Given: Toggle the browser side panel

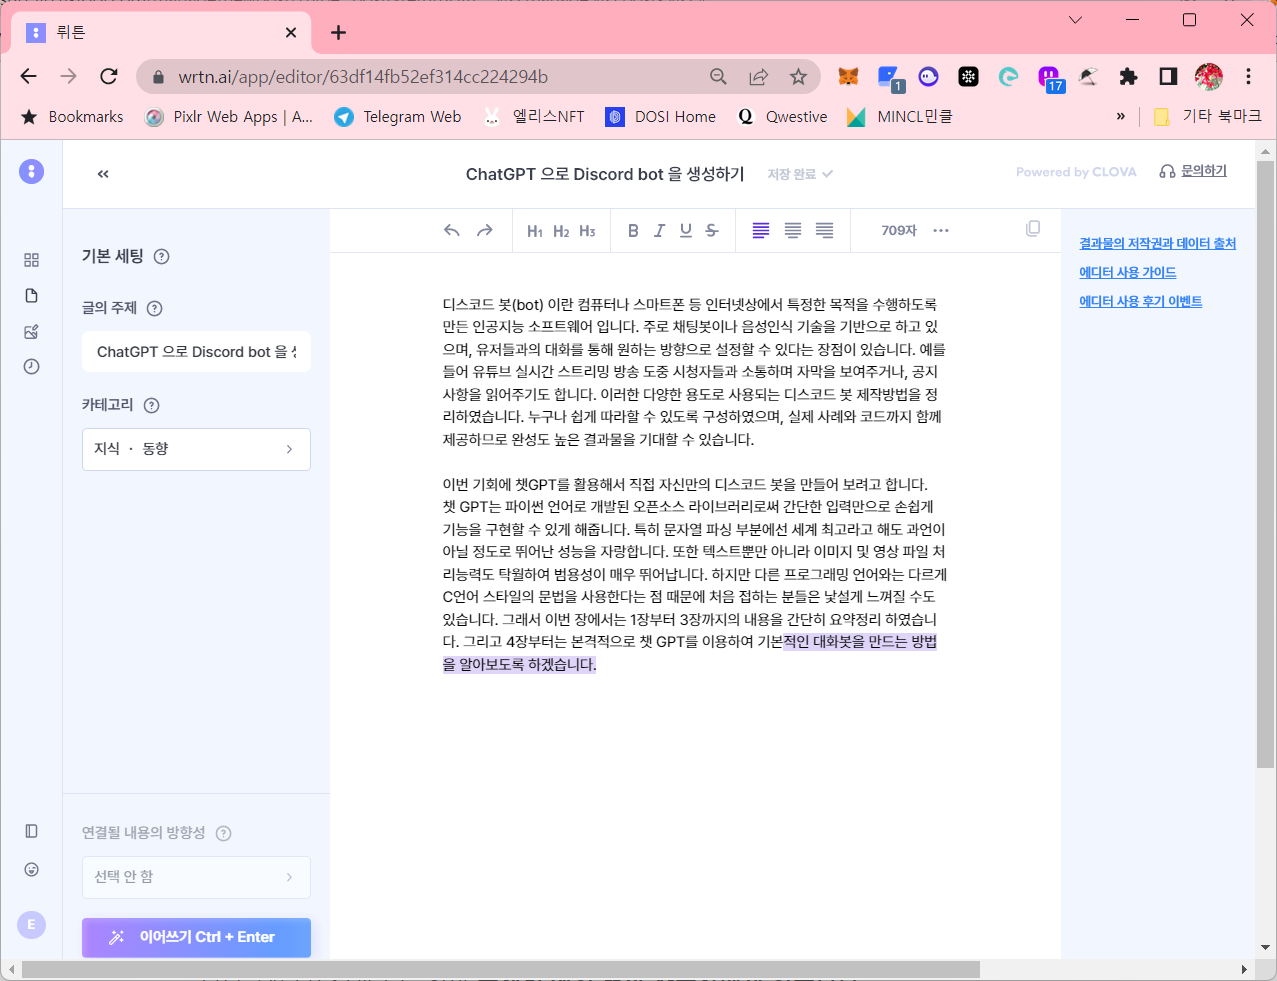Looking at the screenshot, I should [x=1168, y=77].
